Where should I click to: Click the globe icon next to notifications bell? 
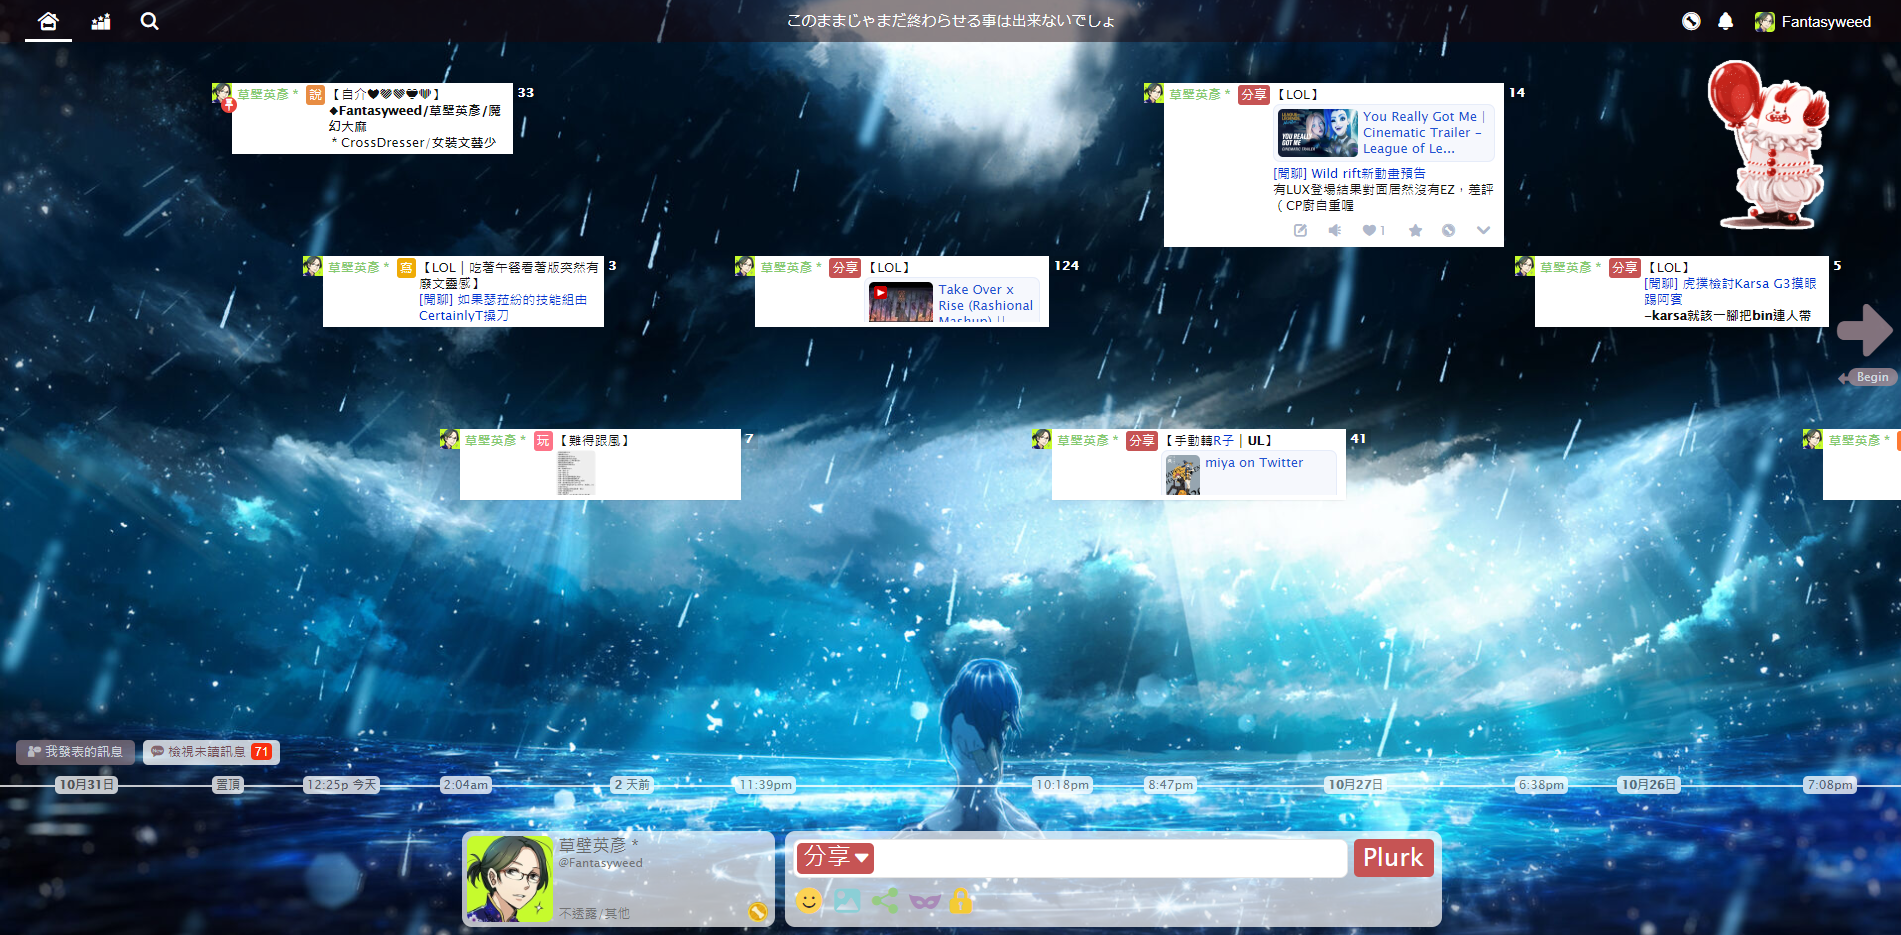[x=1691, y=21]
